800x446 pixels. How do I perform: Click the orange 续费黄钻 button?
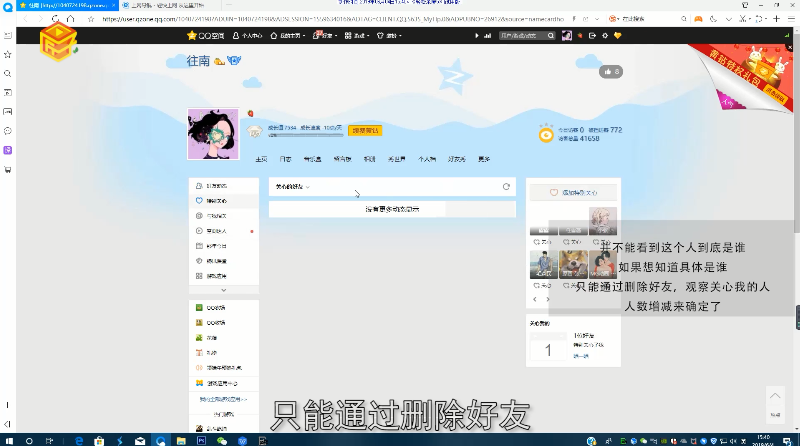pyautogui.click(x=364, y=131)
